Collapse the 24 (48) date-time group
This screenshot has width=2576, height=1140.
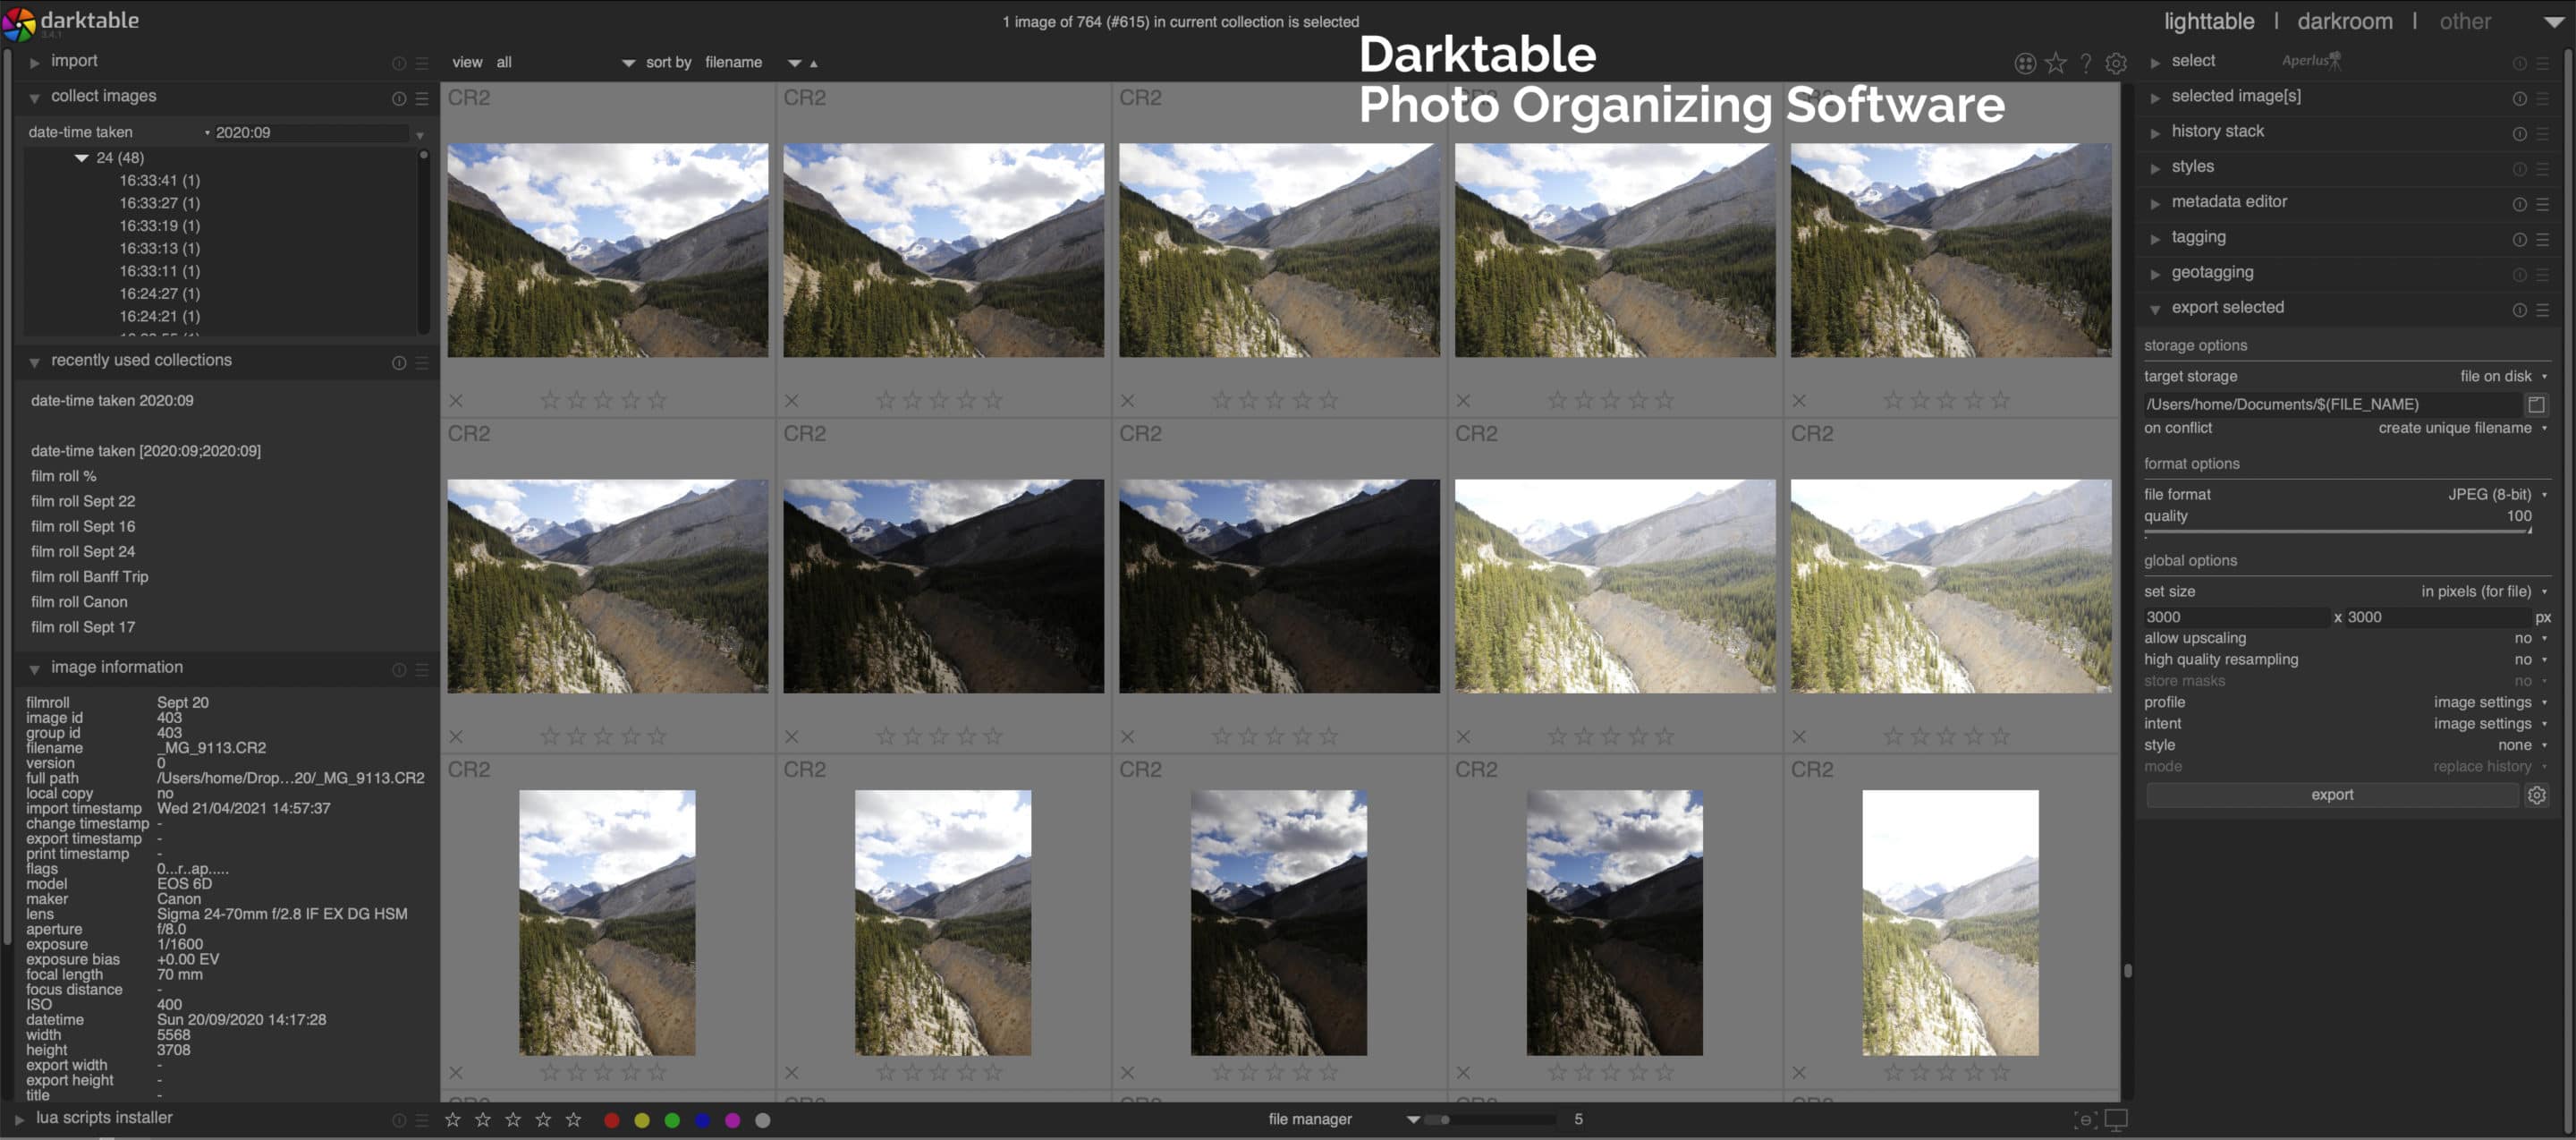[x=81, y=157]
